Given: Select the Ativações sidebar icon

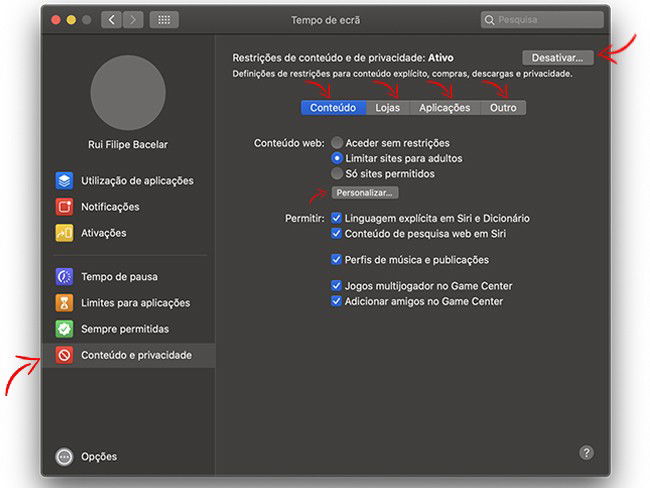Looking at the screenshot, I should (64, 233).
